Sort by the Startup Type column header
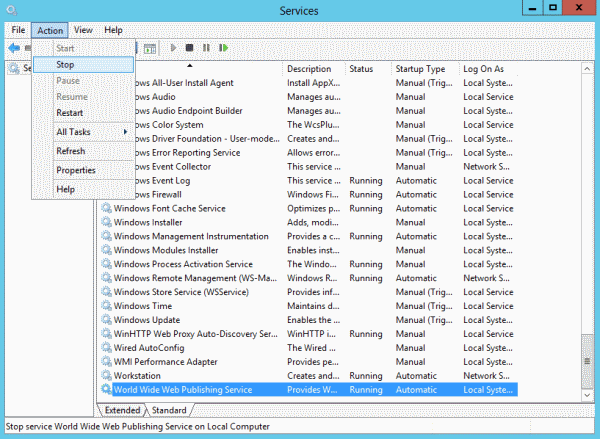This screenshot has width=600, height=439. 426,69
